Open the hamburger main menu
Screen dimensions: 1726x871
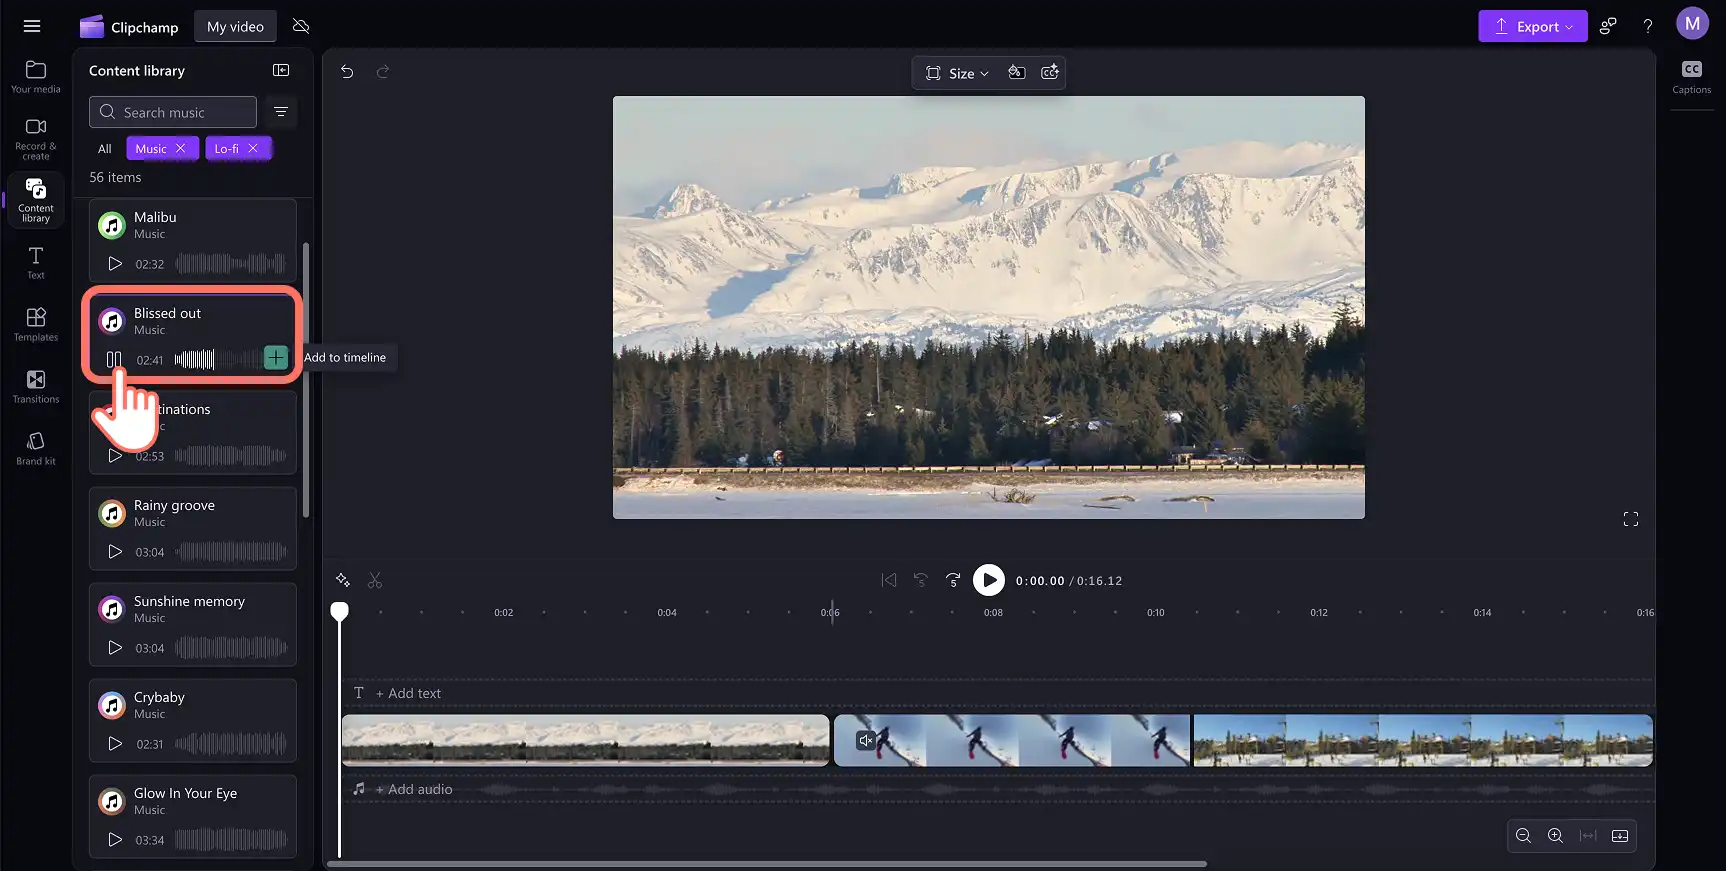point(32,27)
